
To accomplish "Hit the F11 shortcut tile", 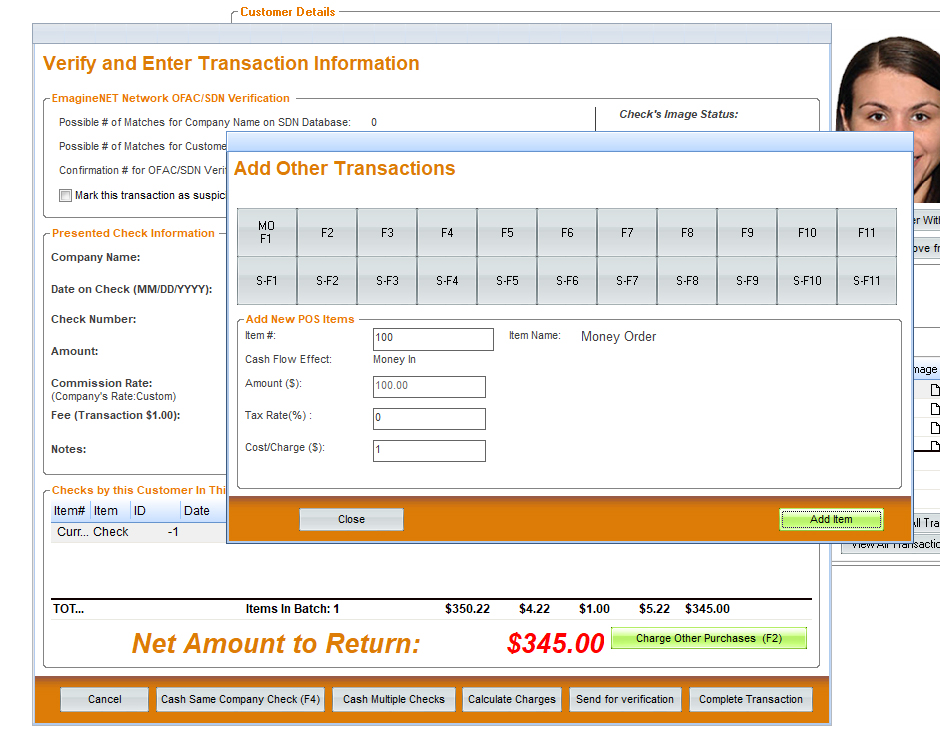I will (x=866, y=233).
